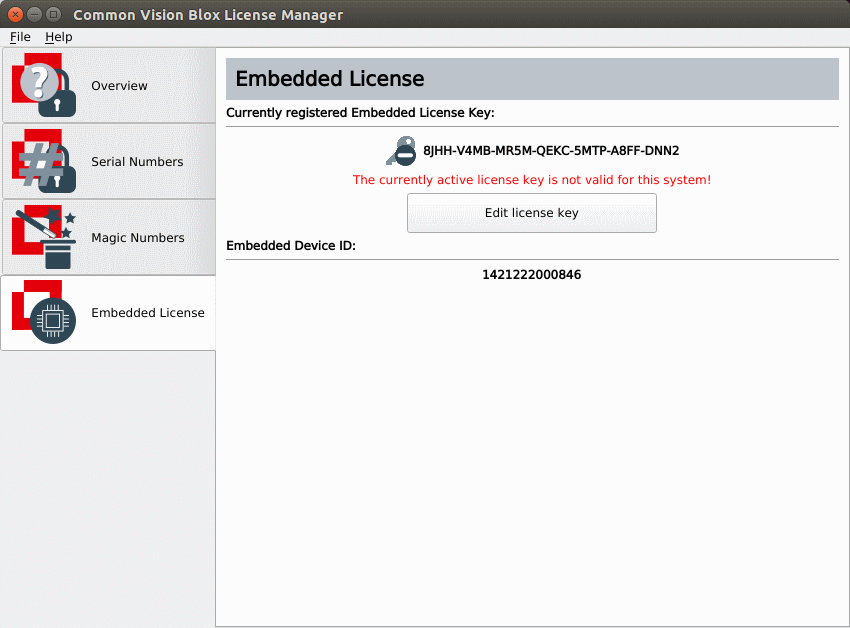
Task: Open the Help menu
Action: (59, 37)
